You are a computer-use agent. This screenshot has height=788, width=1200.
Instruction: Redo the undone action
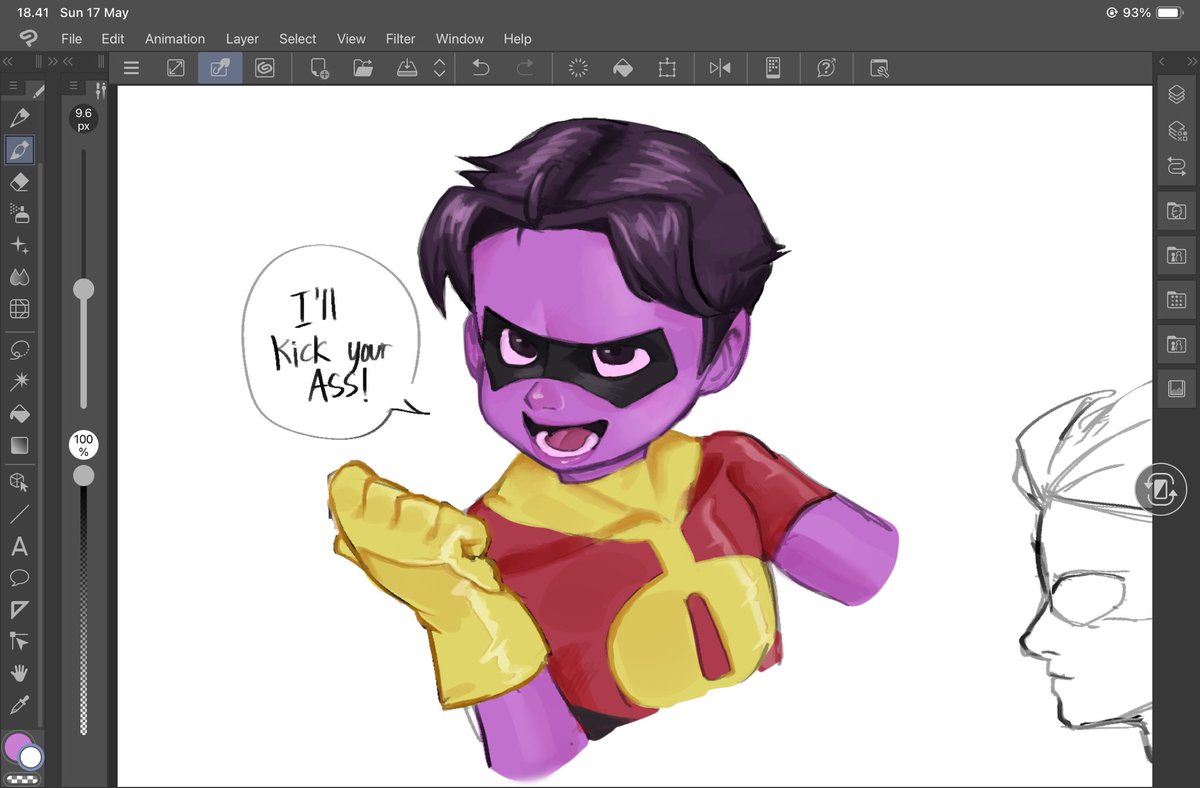(525, 68)
